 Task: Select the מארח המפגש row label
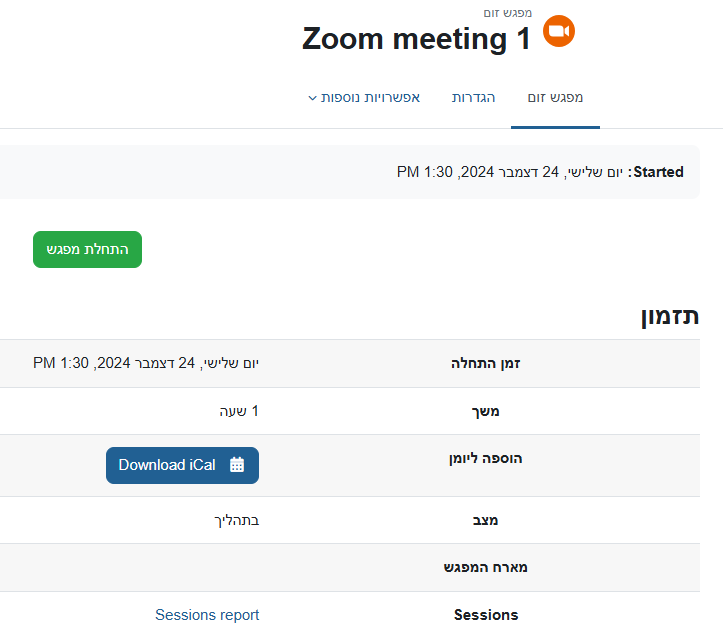pos(485,567)
